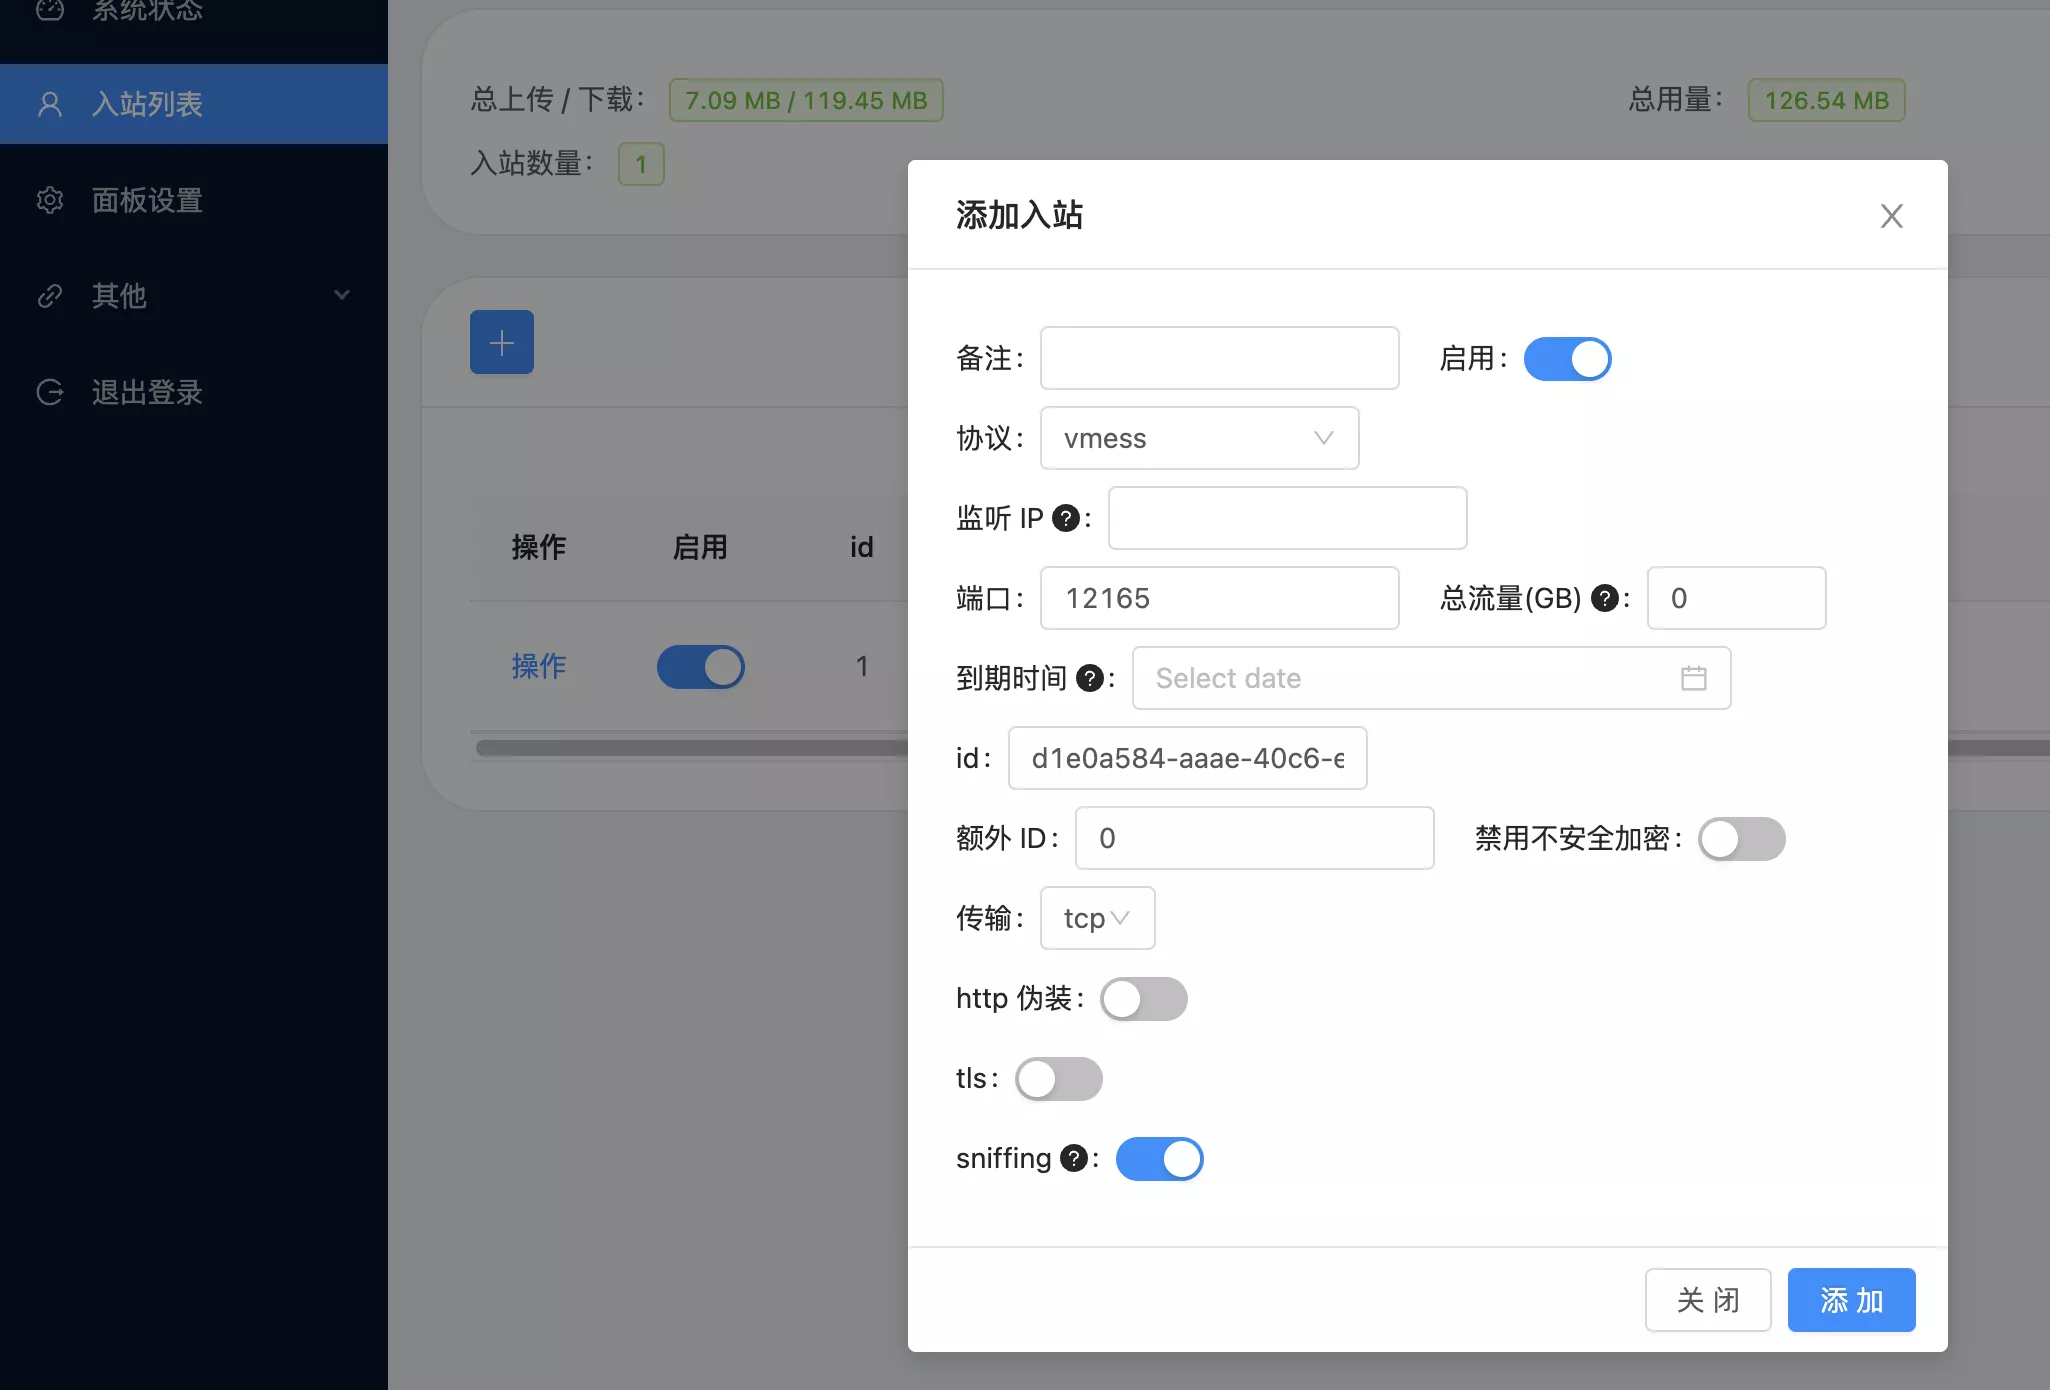This screenshot has height=1390, width=2050.
Task: Open the 协议 vmess dropdown
Action: click(x=1199, y=438)
